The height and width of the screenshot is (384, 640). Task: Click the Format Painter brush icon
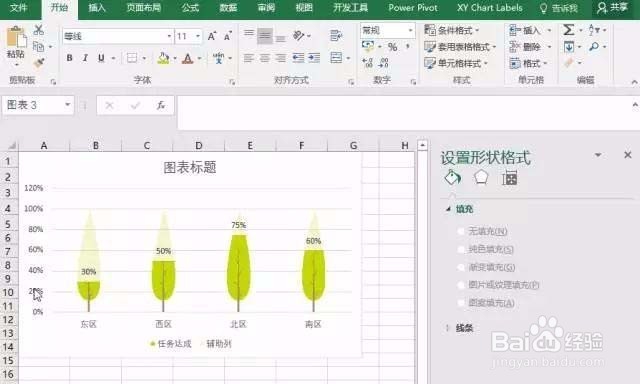pyautogui.click(x=39, y=63)
